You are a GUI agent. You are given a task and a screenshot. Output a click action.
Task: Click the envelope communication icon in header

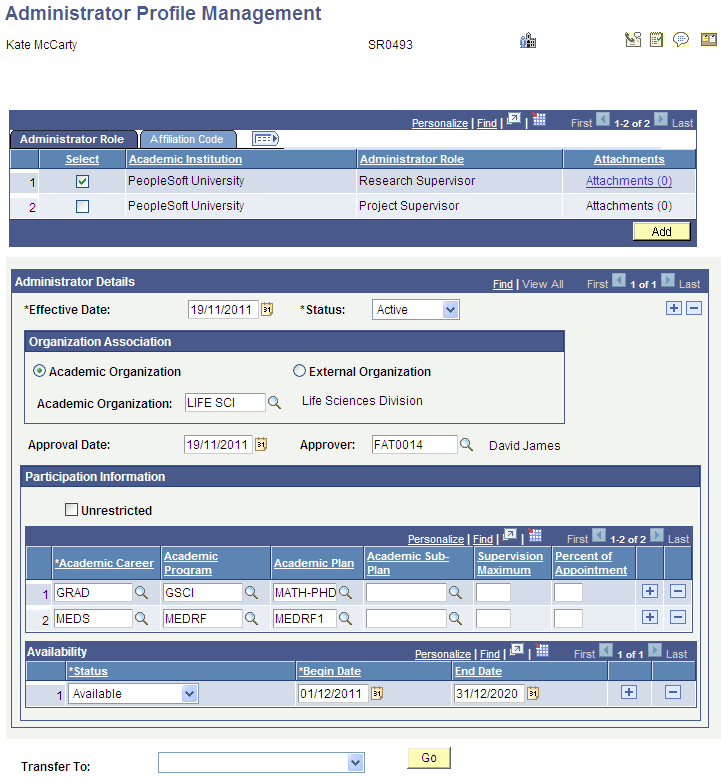click(633, 40)
